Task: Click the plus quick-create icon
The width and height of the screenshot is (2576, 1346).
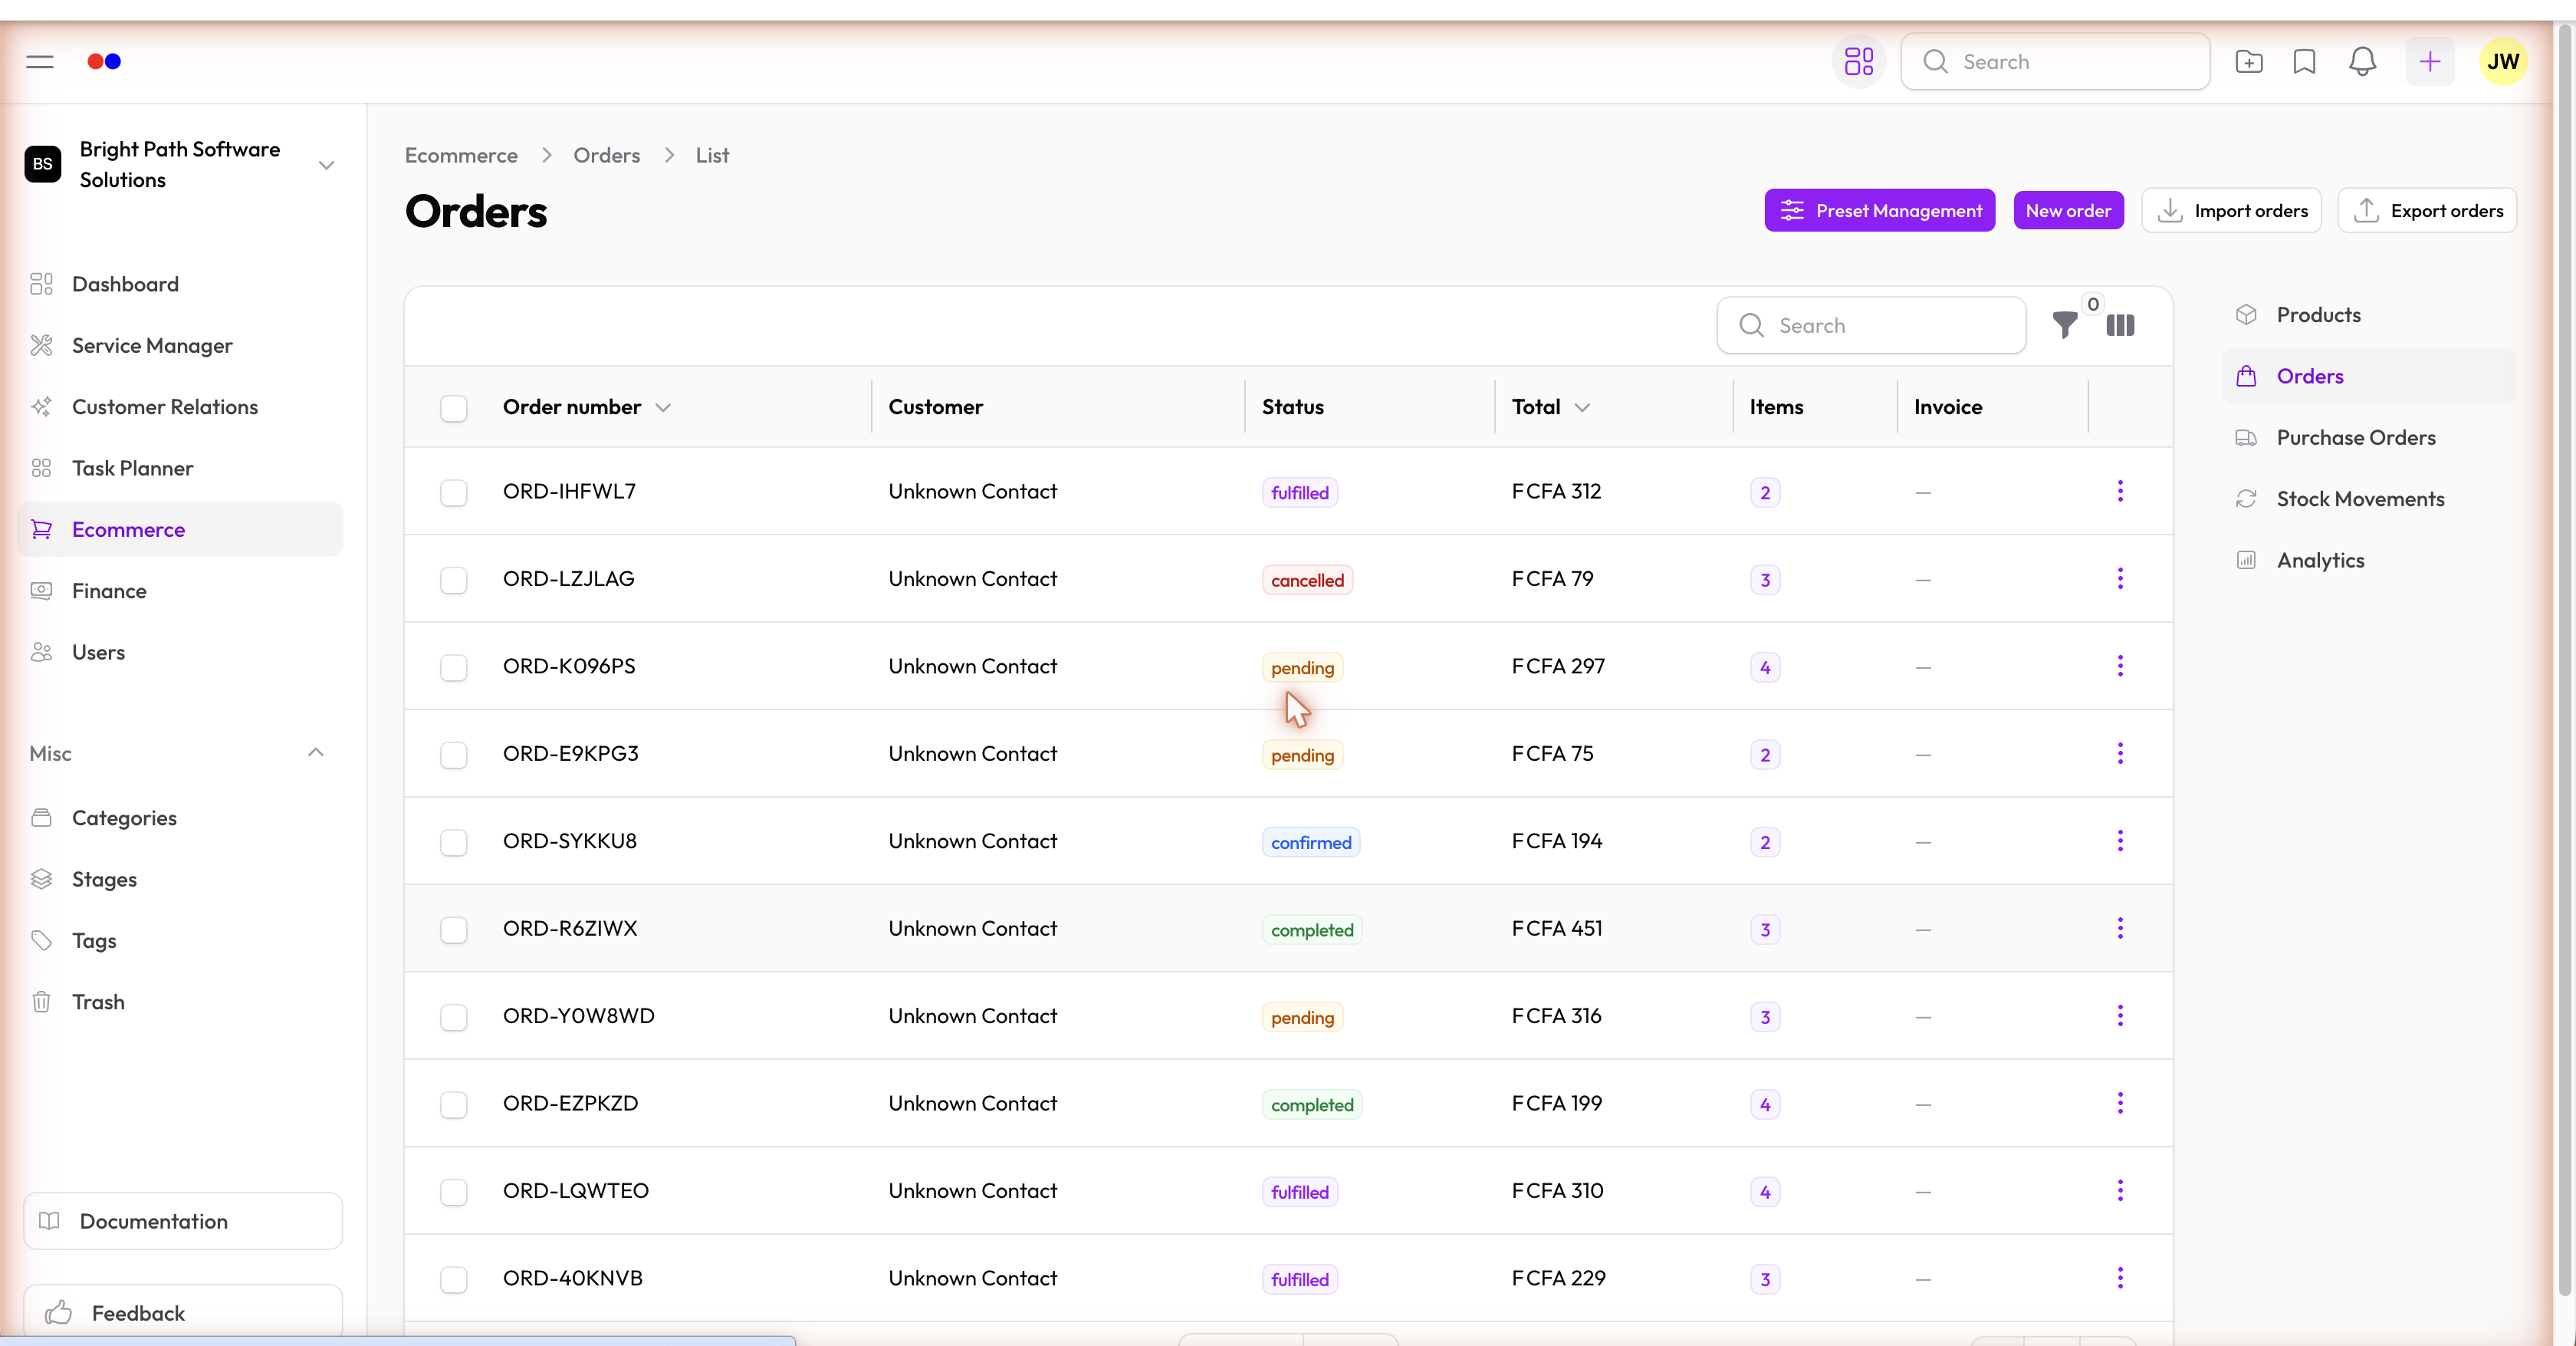Action: (2429, 62)
